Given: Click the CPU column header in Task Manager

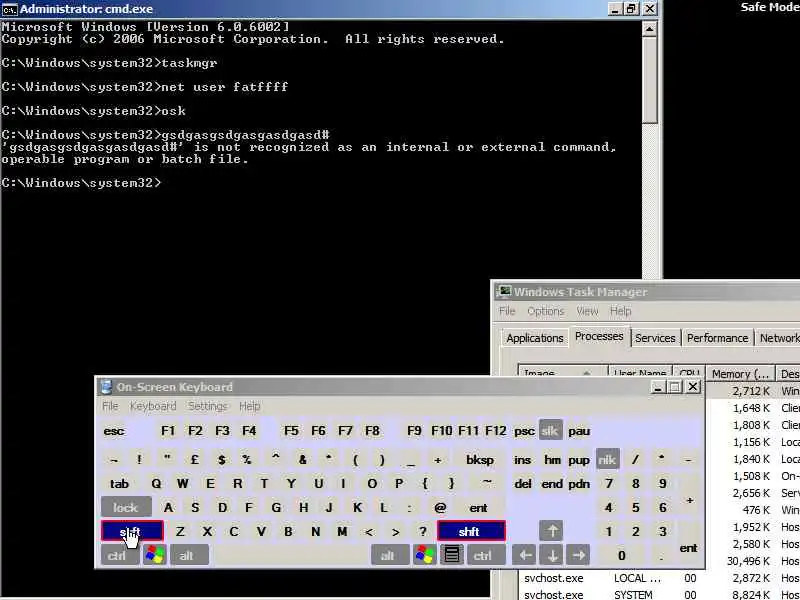Looking at the screenshot, I should (x=689, y=371).
